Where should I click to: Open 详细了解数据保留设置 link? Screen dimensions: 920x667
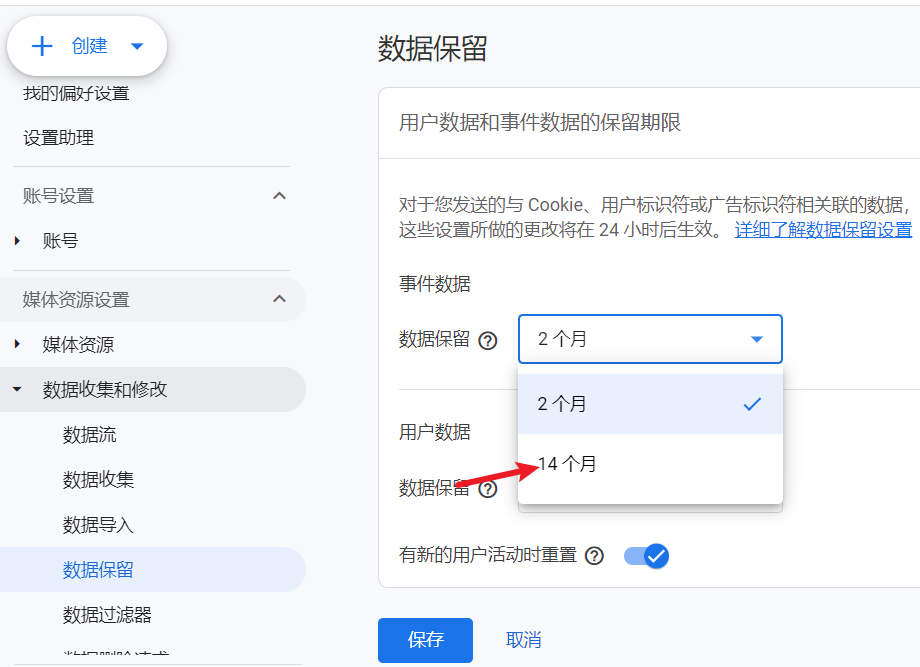pyautogui.click(x=823, y=229)
